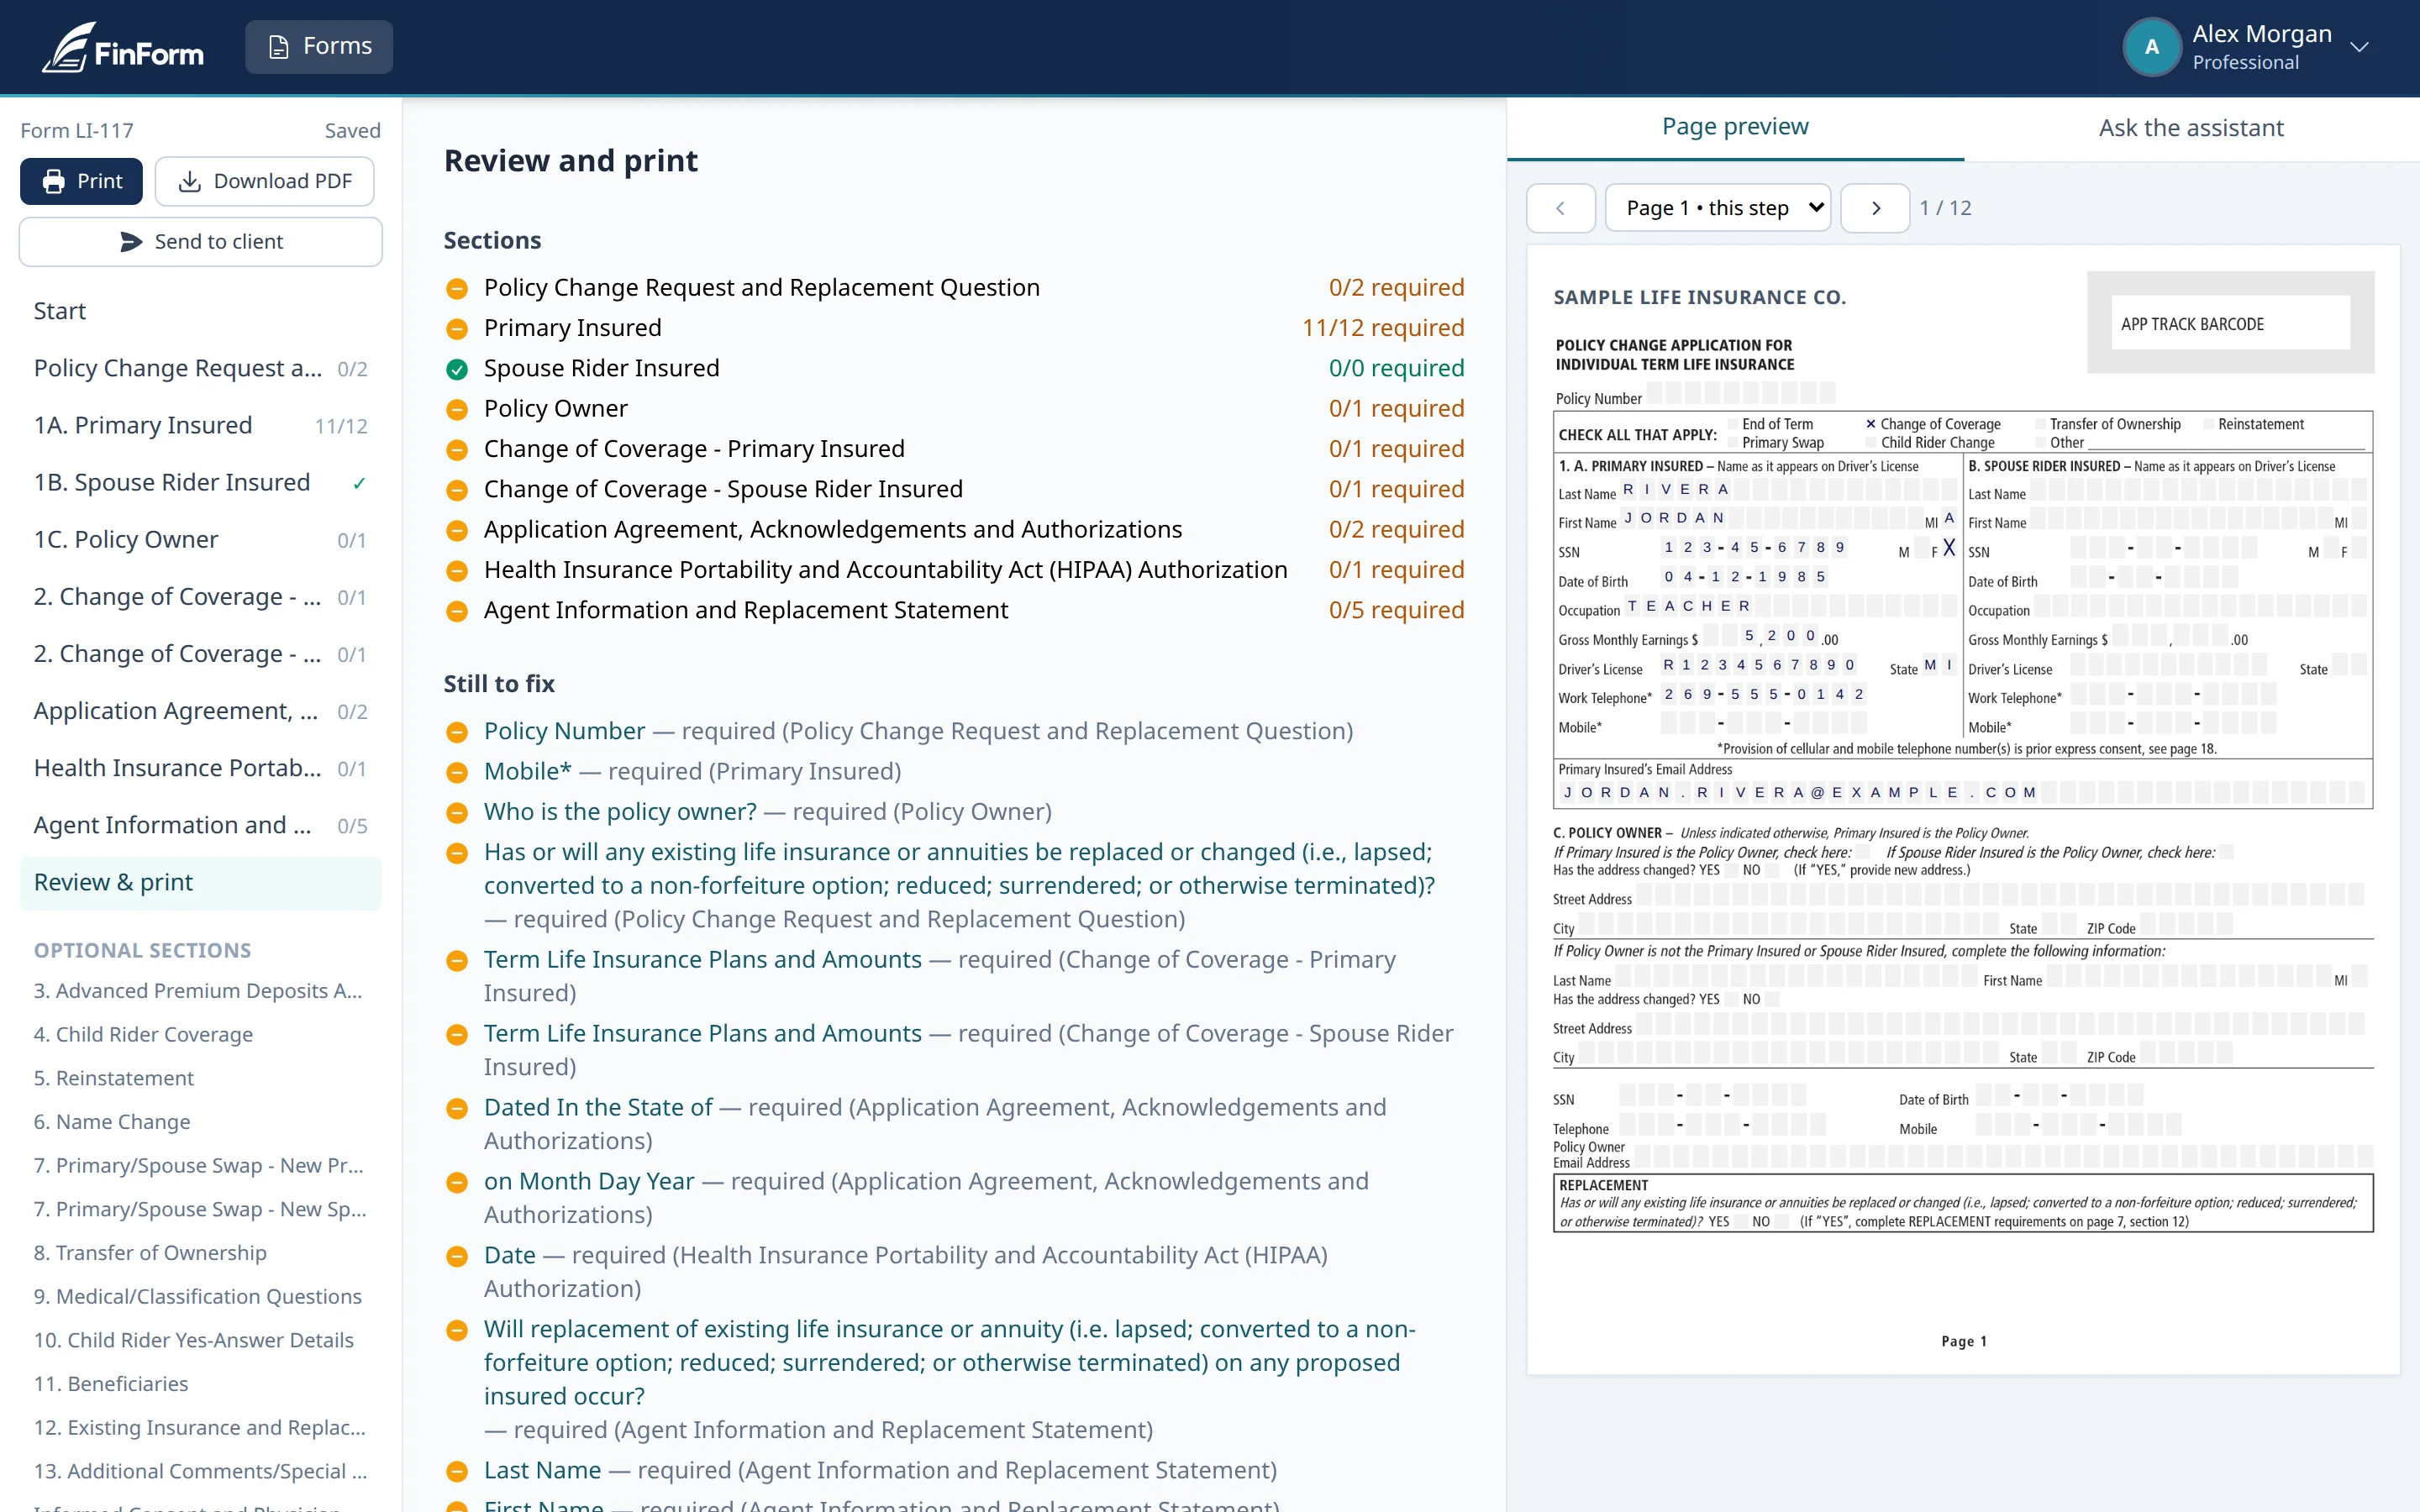
Task: Click the page preview document thumbnail
Action: coord(1963,810)
